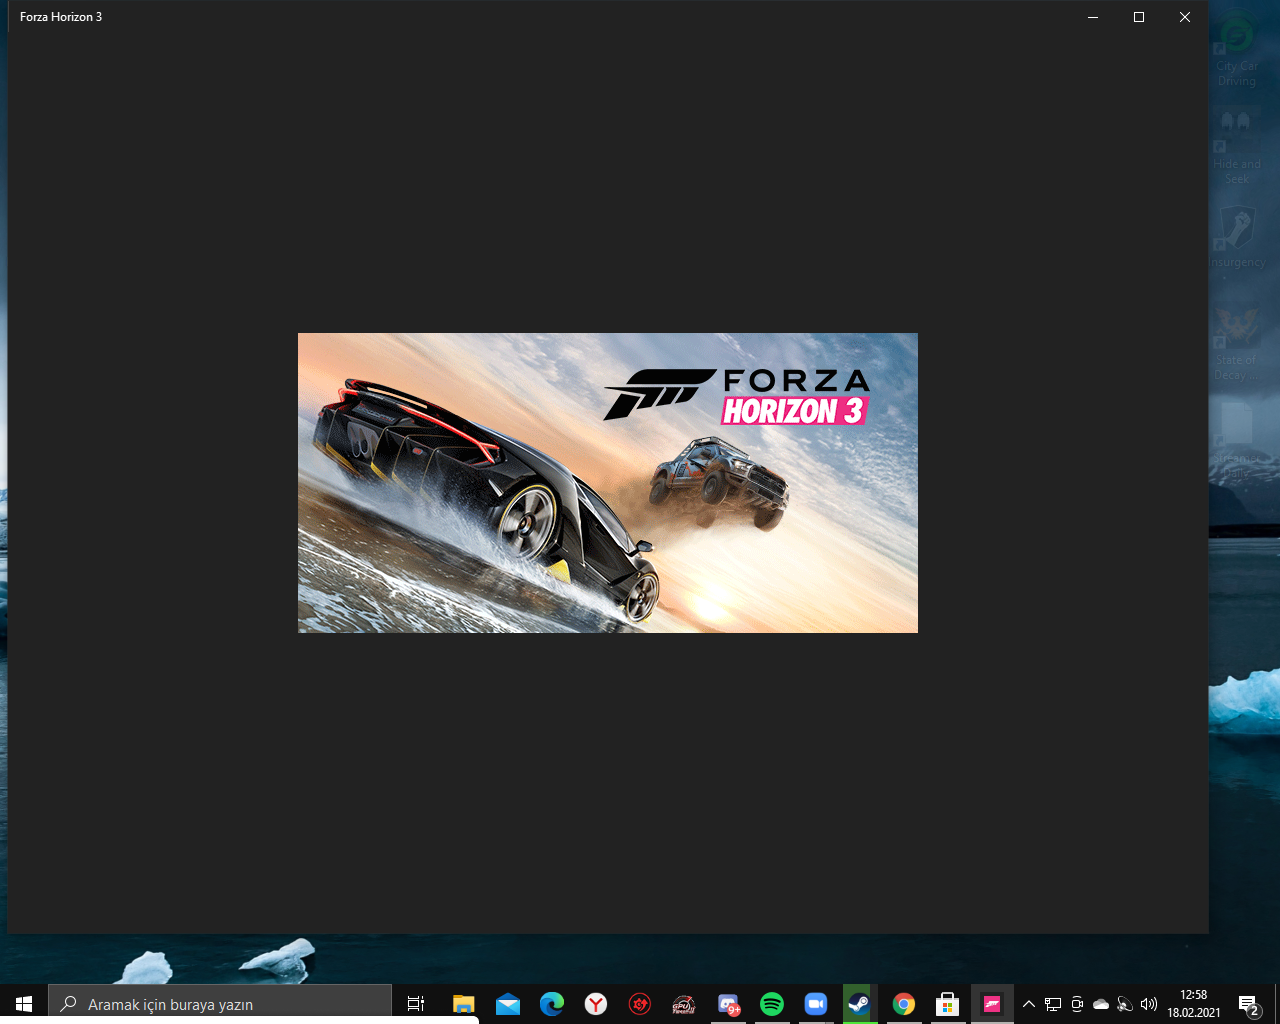Open the notification center with 2 notifications
Viewport: 1280px width, 1024px height.
[x=1249, y=1004]
